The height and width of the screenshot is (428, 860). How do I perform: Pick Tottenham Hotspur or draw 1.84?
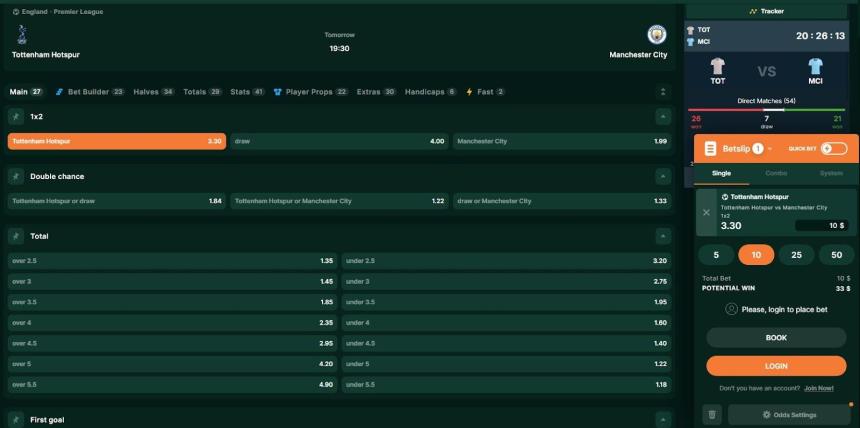[x=117, y=201]
